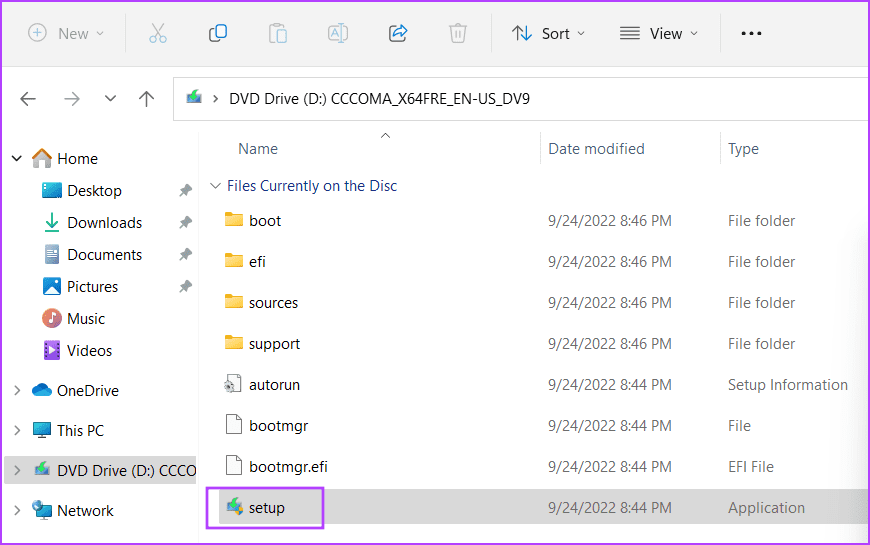This screenshot has height=545, width=870.
Task: Select the bootmgr file icon
Action: [234, 425]
